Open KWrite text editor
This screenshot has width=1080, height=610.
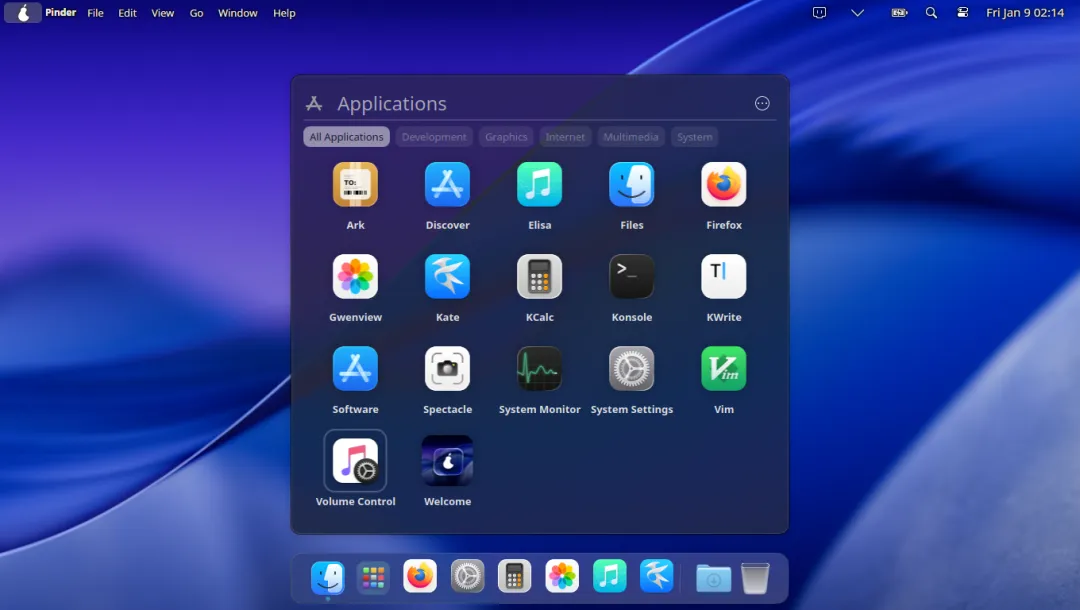click(x=723, y=277)
